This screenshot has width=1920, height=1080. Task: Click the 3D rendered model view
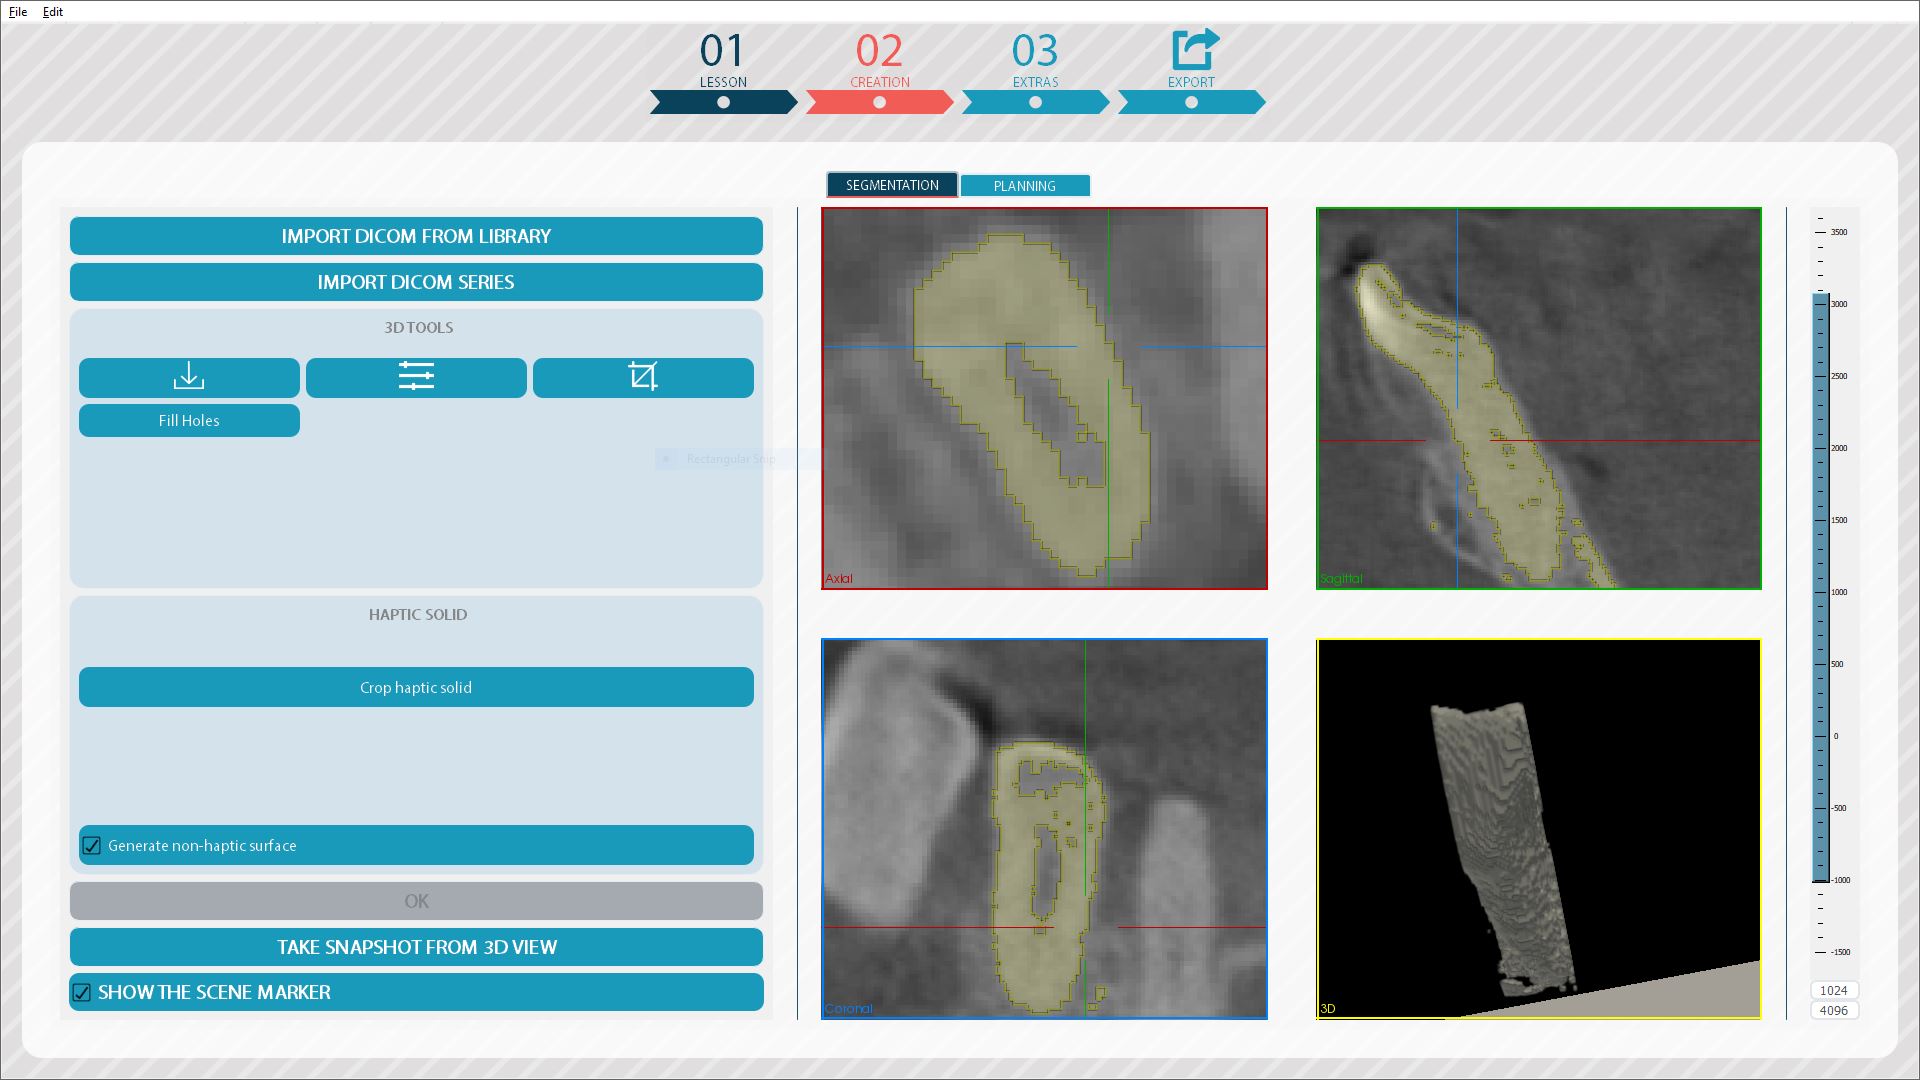click(x=1539, y=829)
